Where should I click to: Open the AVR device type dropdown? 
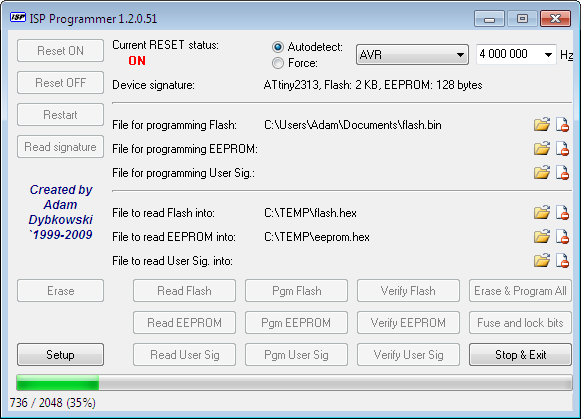412,55
